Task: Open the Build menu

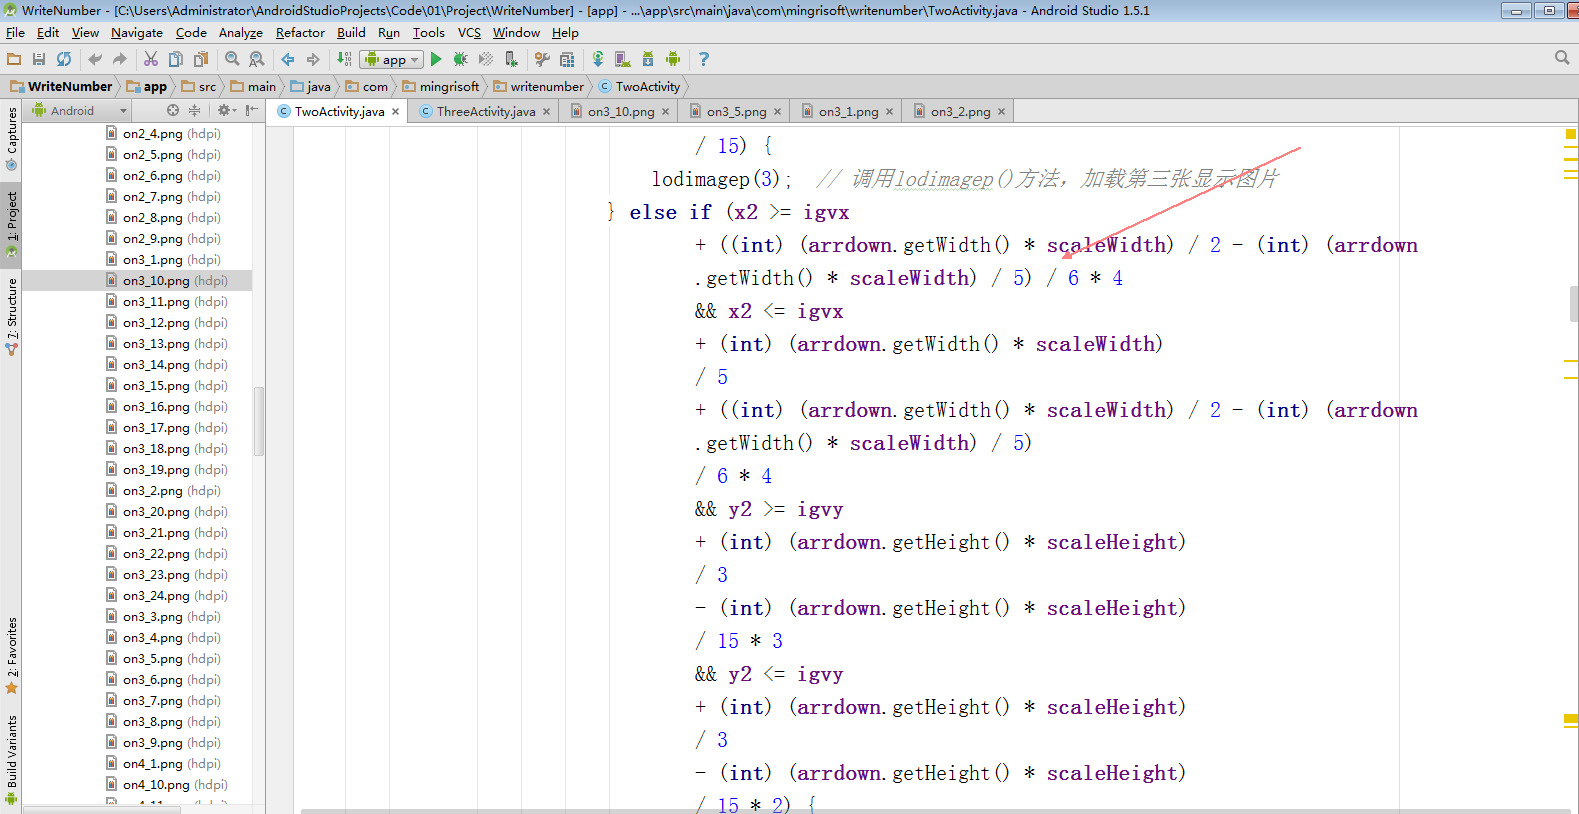Action: pos(351,32)
